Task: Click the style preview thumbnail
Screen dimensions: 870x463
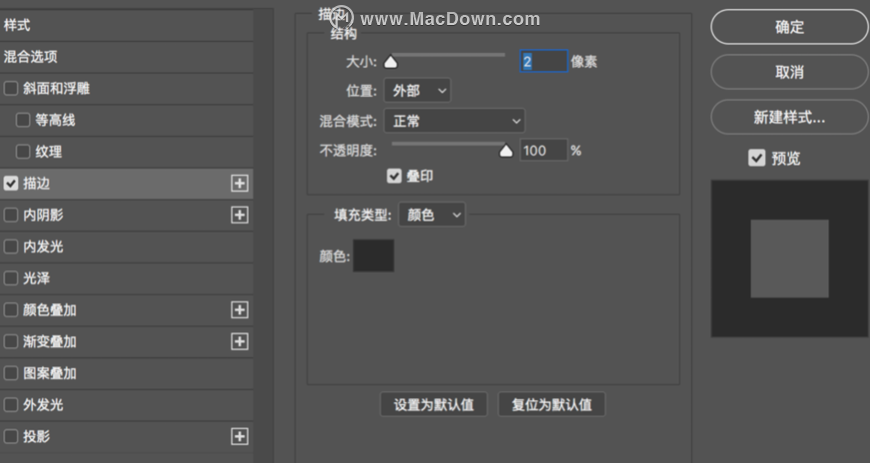Action: click(790, 258)
